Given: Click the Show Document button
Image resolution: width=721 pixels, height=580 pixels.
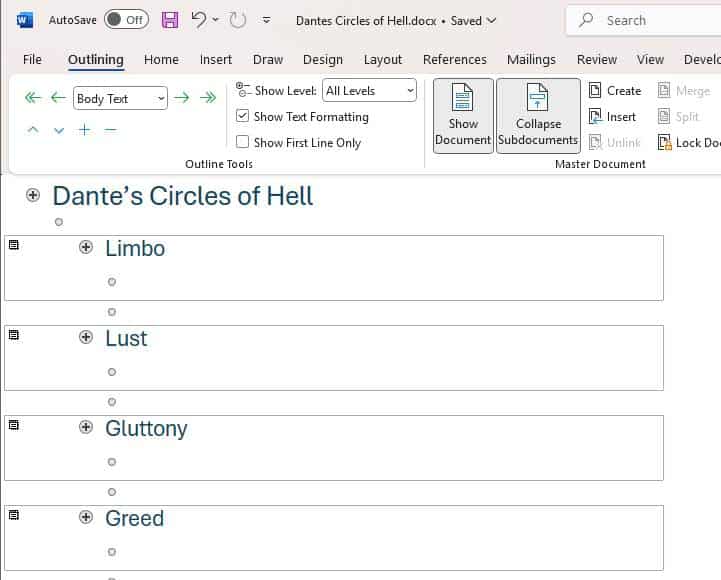Looking at the screenshot, I should click(x=463, y=116).
